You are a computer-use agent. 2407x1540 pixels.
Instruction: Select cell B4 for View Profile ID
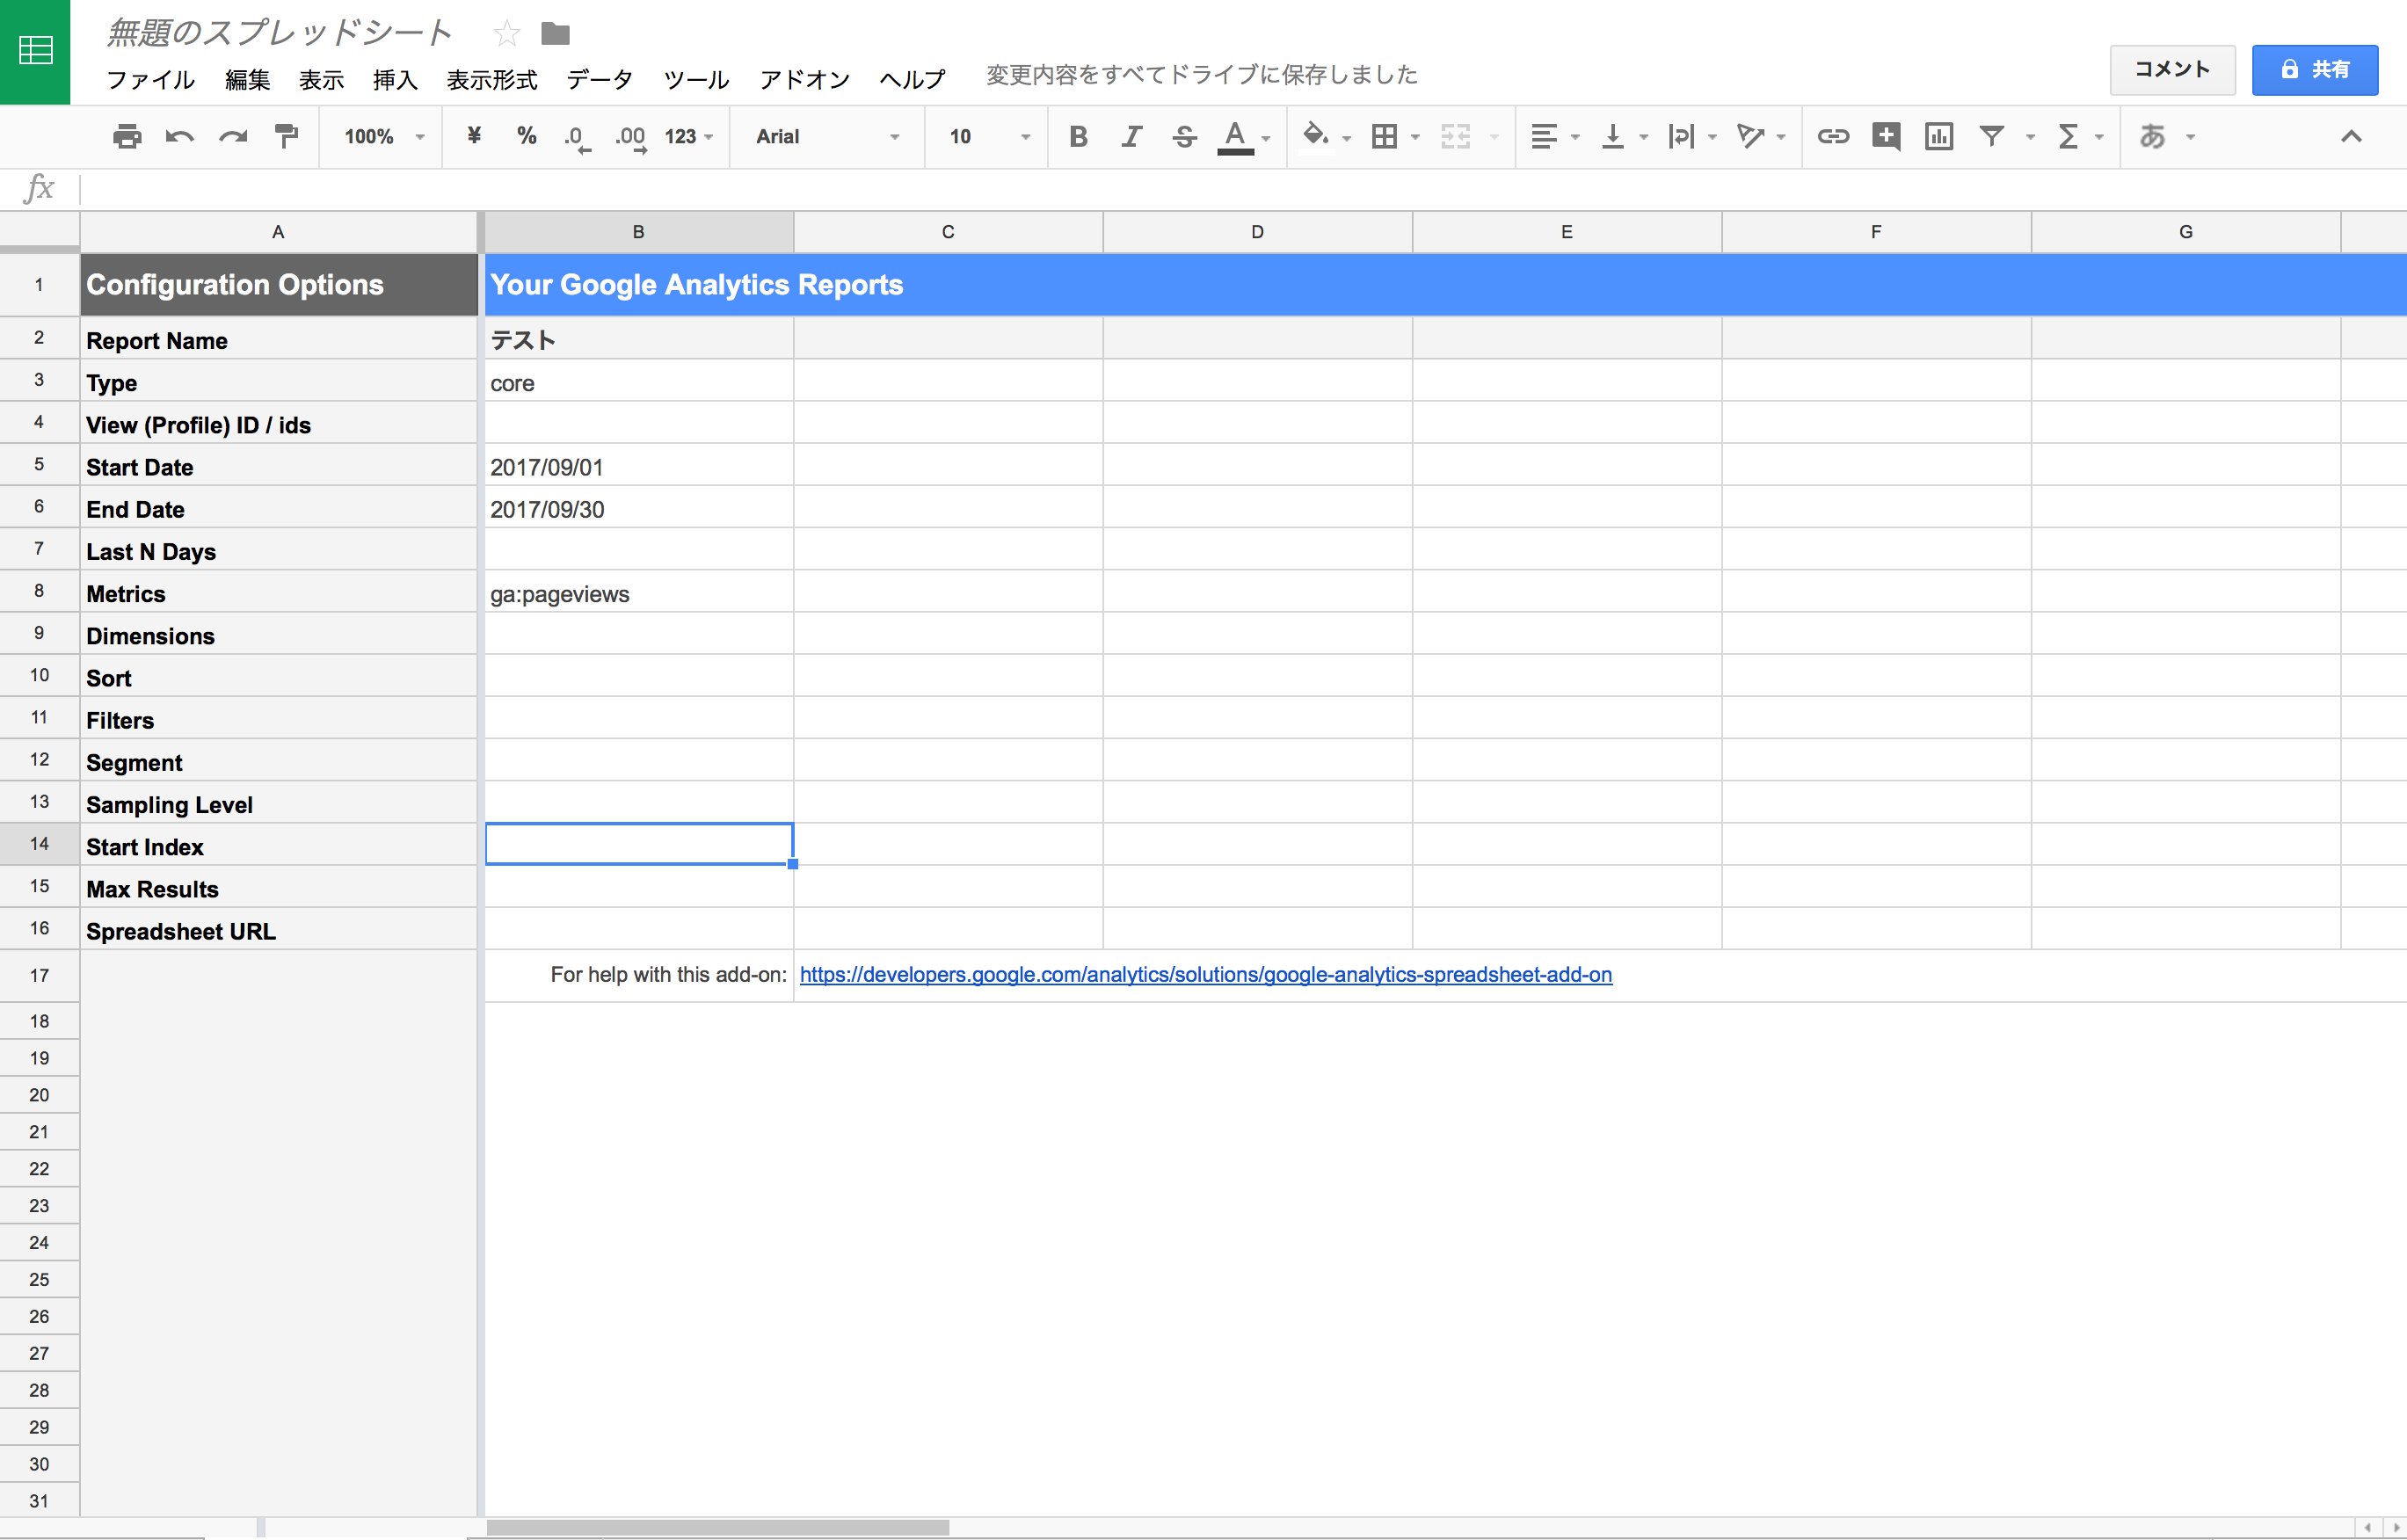pos(639,424)
